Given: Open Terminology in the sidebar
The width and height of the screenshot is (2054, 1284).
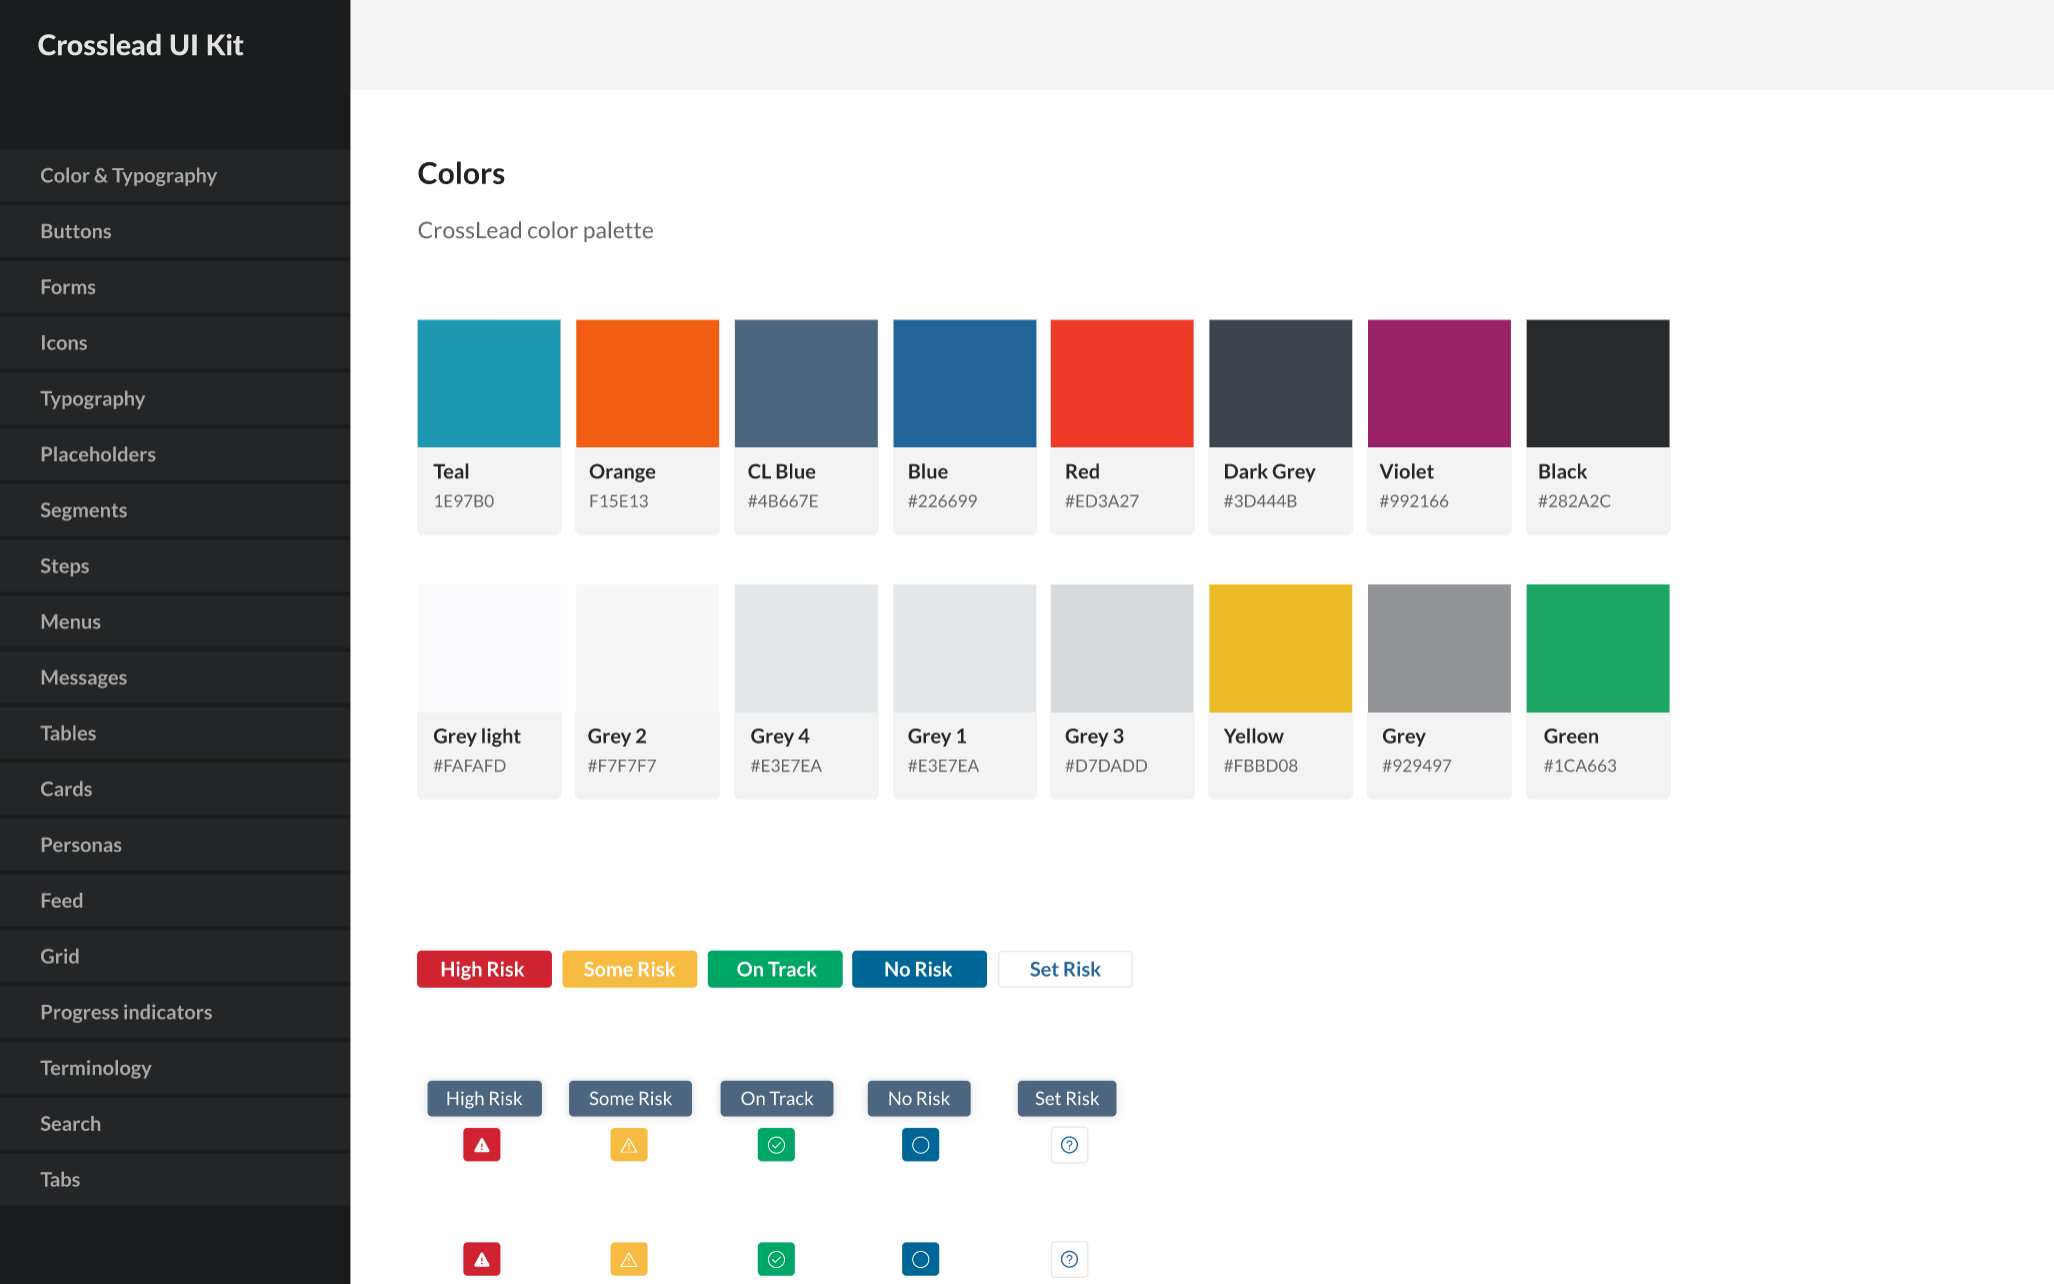Looking at the screenshot, I should tap(175, 1069).
